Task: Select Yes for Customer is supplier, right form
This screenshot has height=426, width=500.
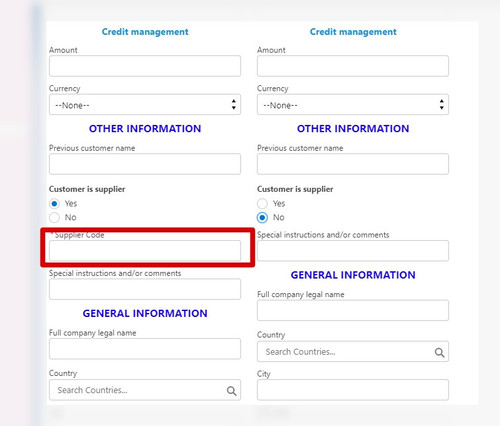Action: (x=262, y=203)
